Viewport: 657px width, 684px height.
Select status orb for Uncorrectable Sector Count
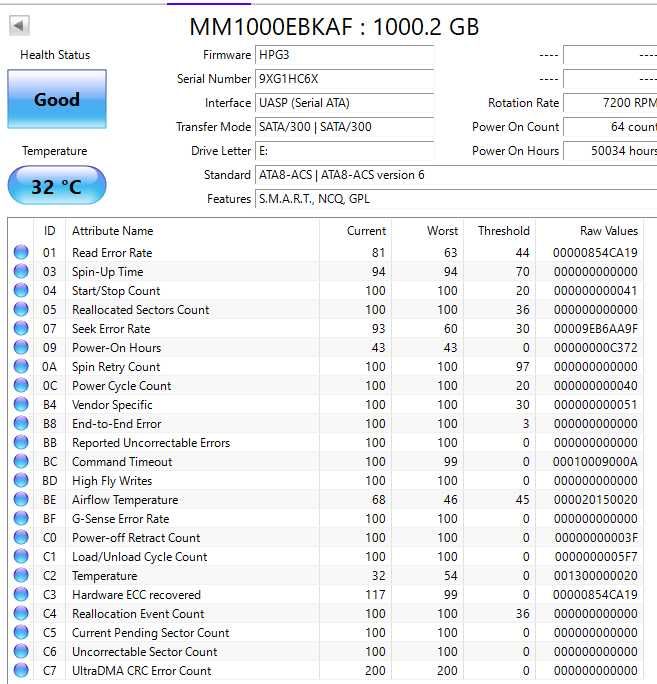(21, 651)
